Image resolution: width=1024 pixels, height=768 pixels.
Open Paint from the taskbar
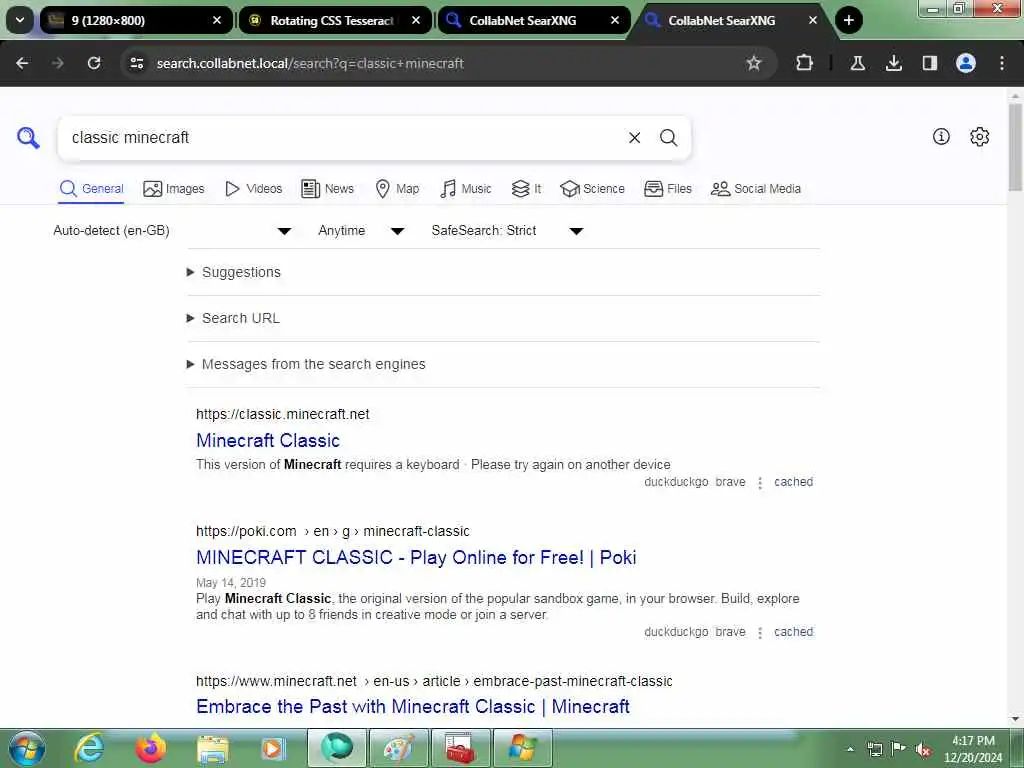398,748
